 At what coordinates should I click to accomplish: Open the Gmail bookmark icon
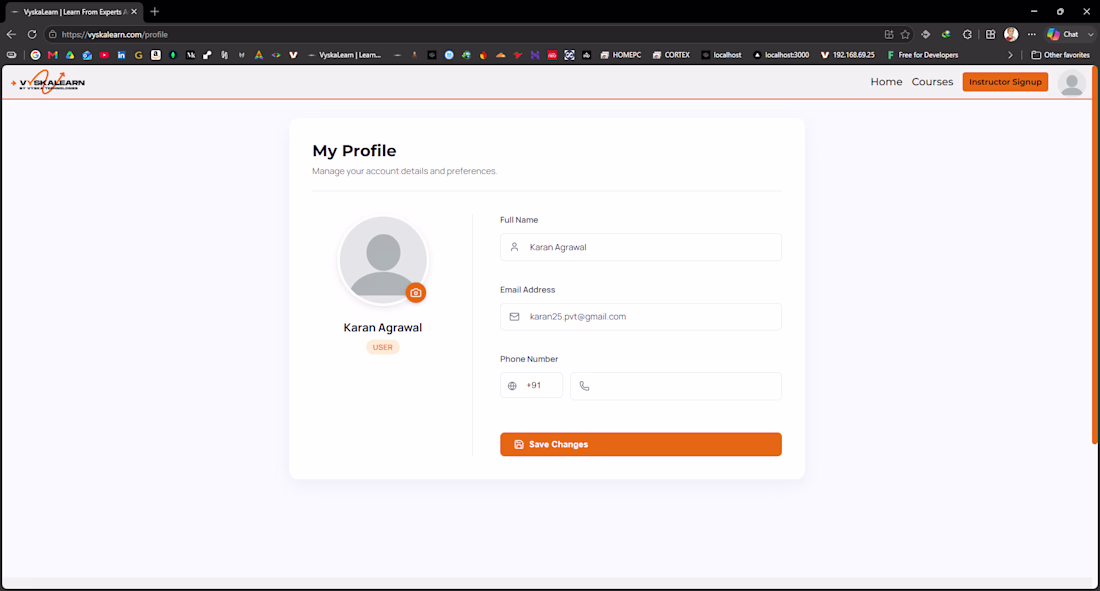pyautogui.click(x=53, y=55)
